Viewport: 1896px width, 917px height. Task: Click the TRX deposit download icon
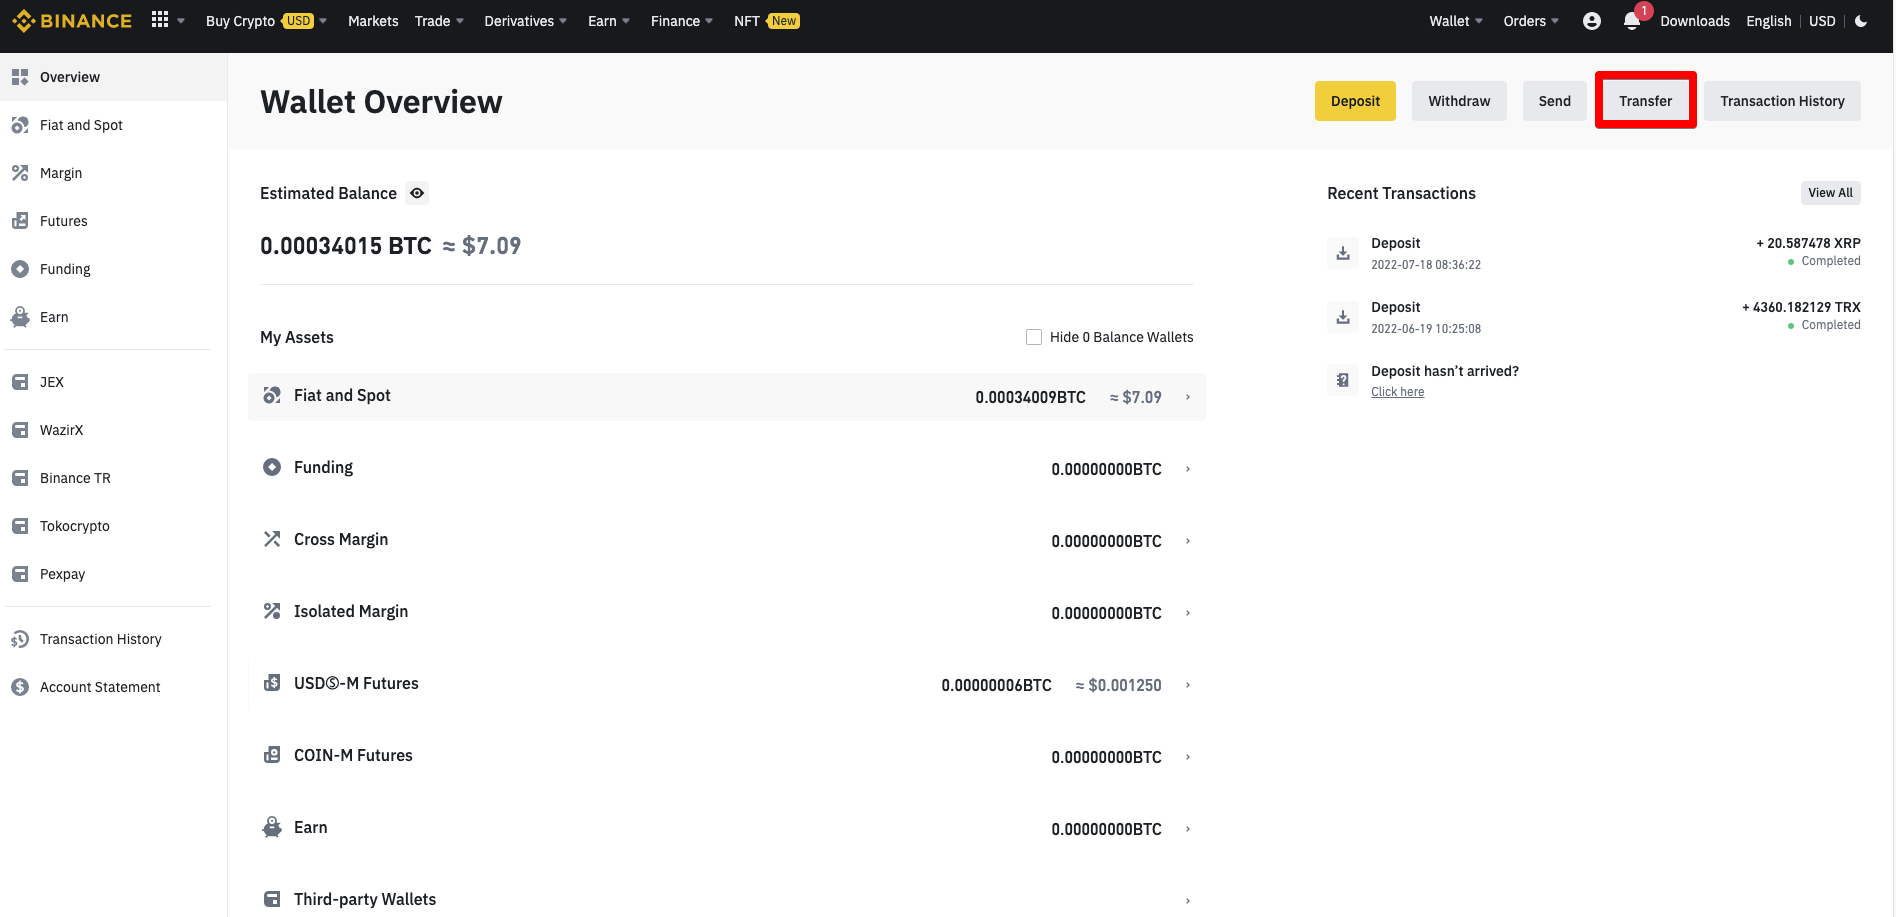click(1343, 317)
